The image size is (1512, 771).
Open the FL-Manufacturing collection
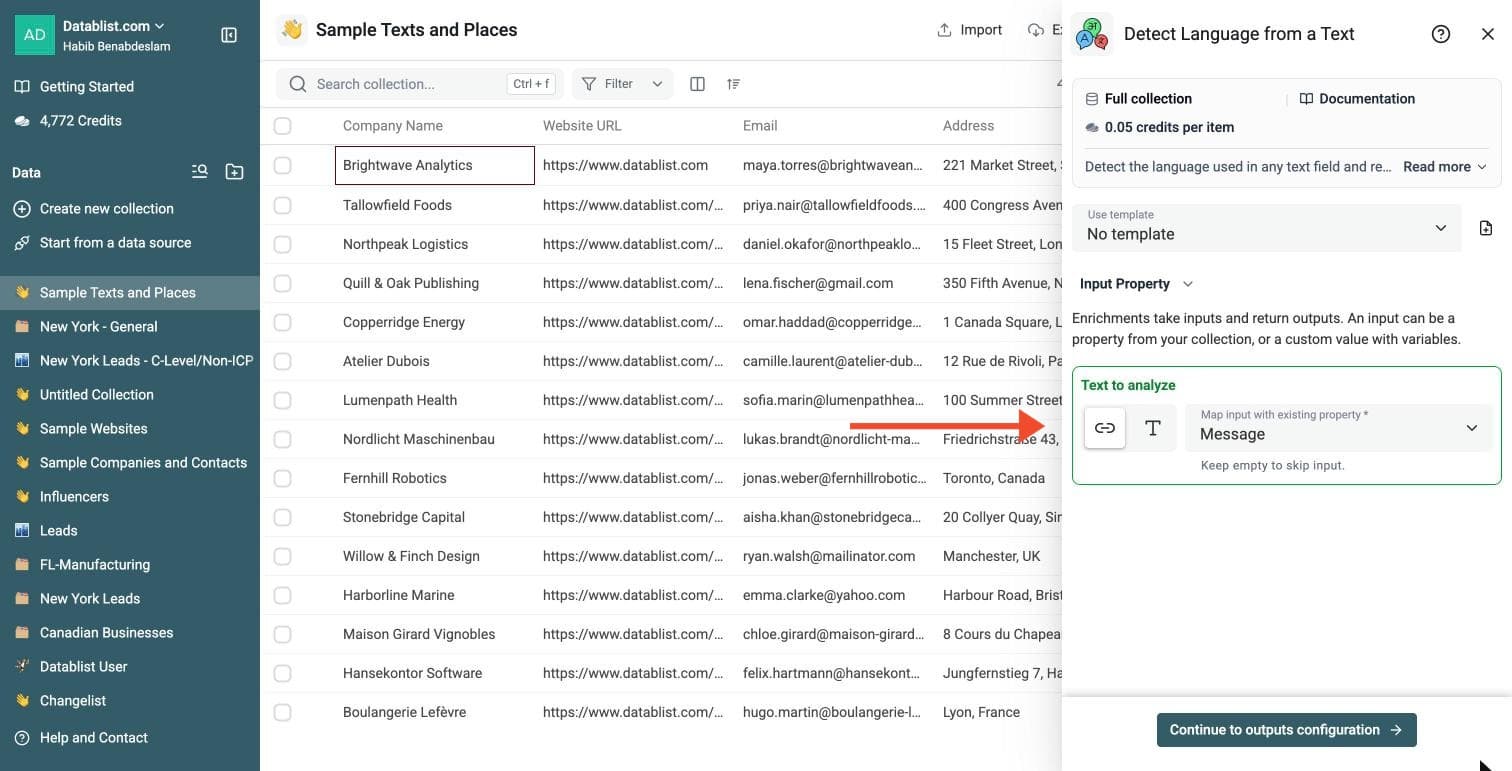pos(129,565)
